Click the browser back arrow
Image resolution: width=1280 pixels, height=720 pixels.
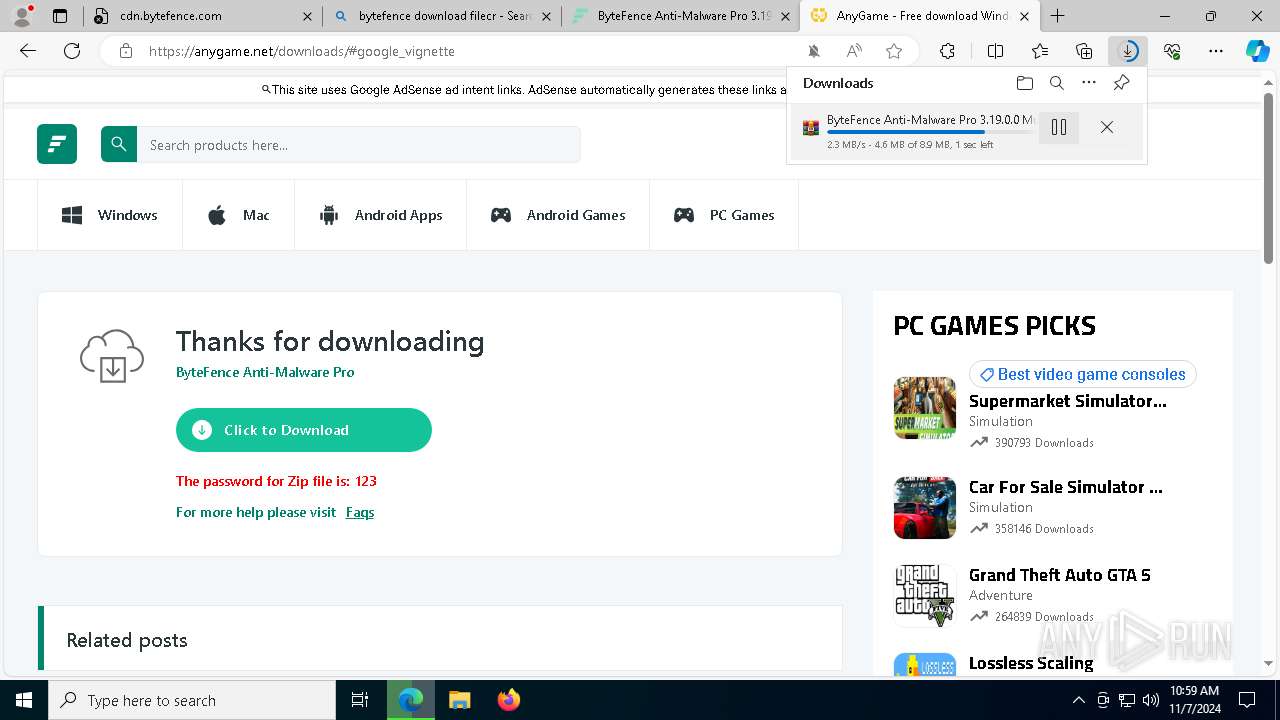[x=28, y=51]
